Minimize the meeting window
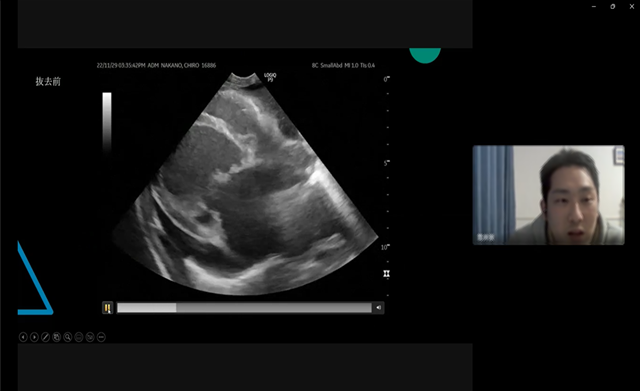Image resolution: width=640 pixels, height=391 pixels. [594, 7]
